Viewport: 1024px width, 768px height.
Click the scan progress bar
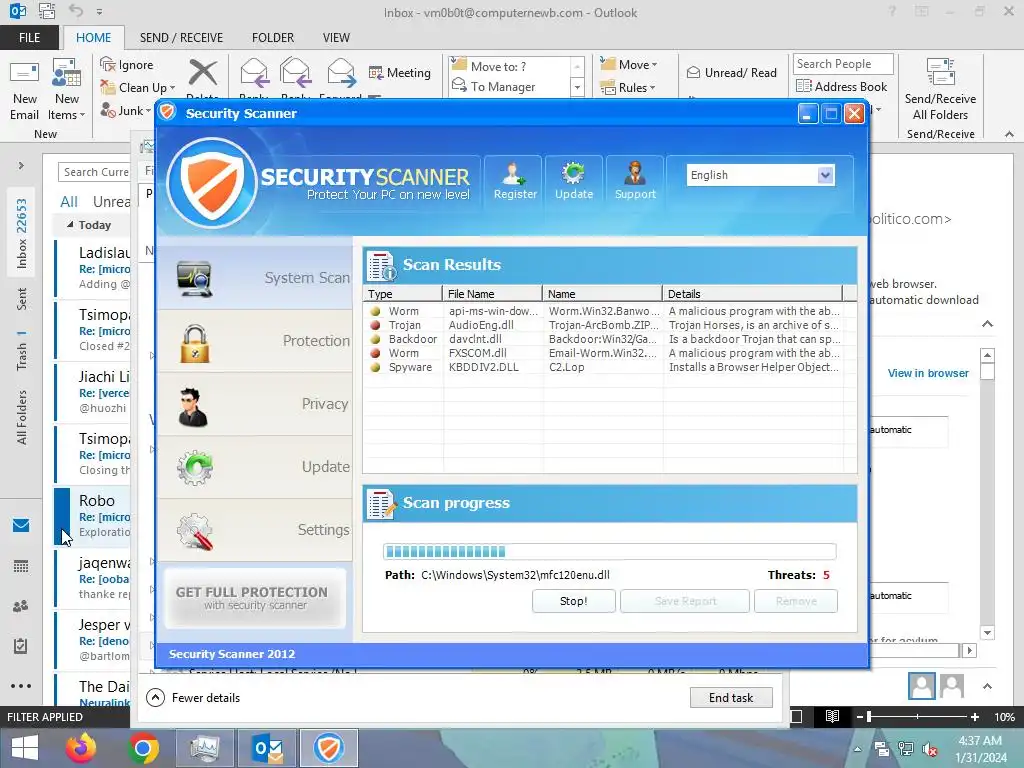(609, 551)
